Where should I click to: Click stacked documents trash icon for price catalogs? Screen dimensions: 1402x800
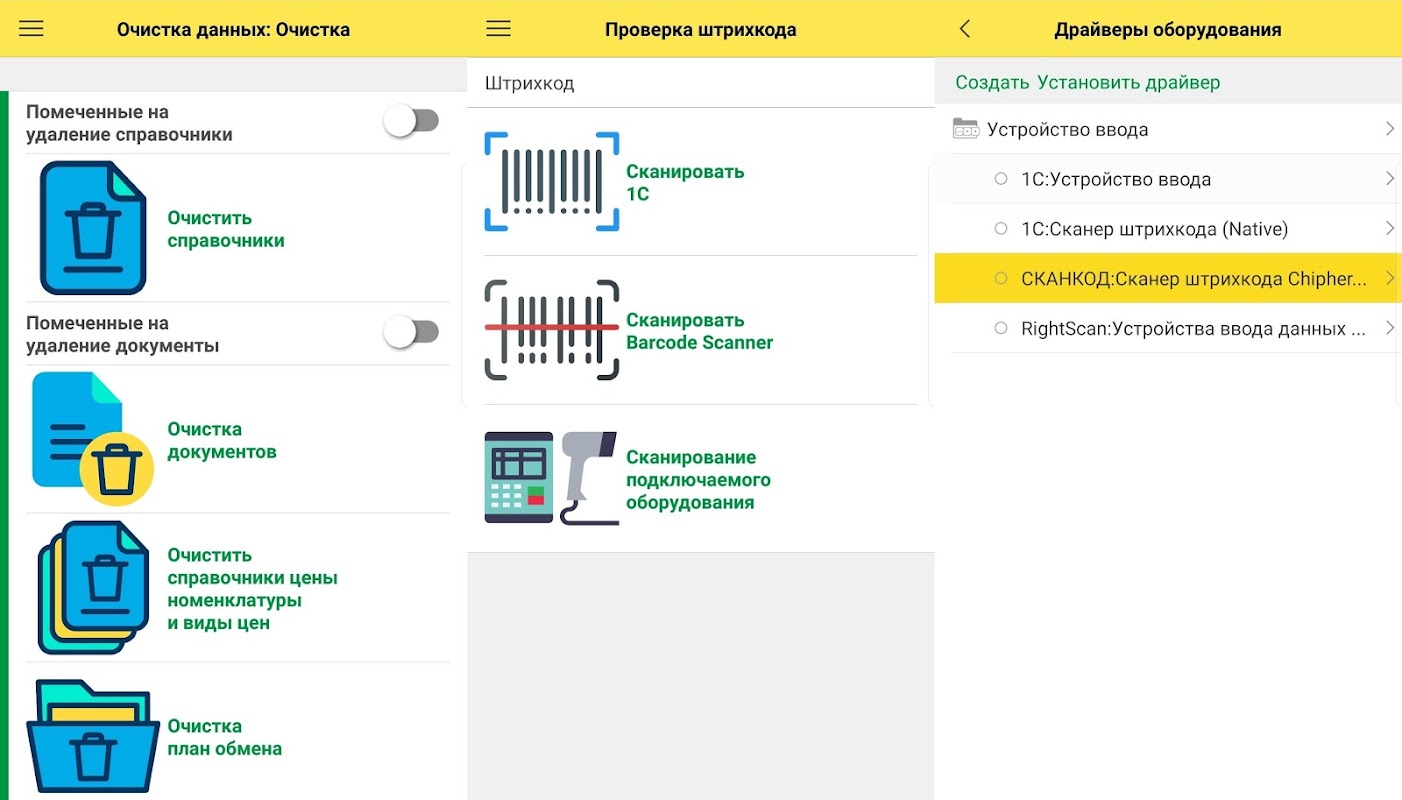93,588
